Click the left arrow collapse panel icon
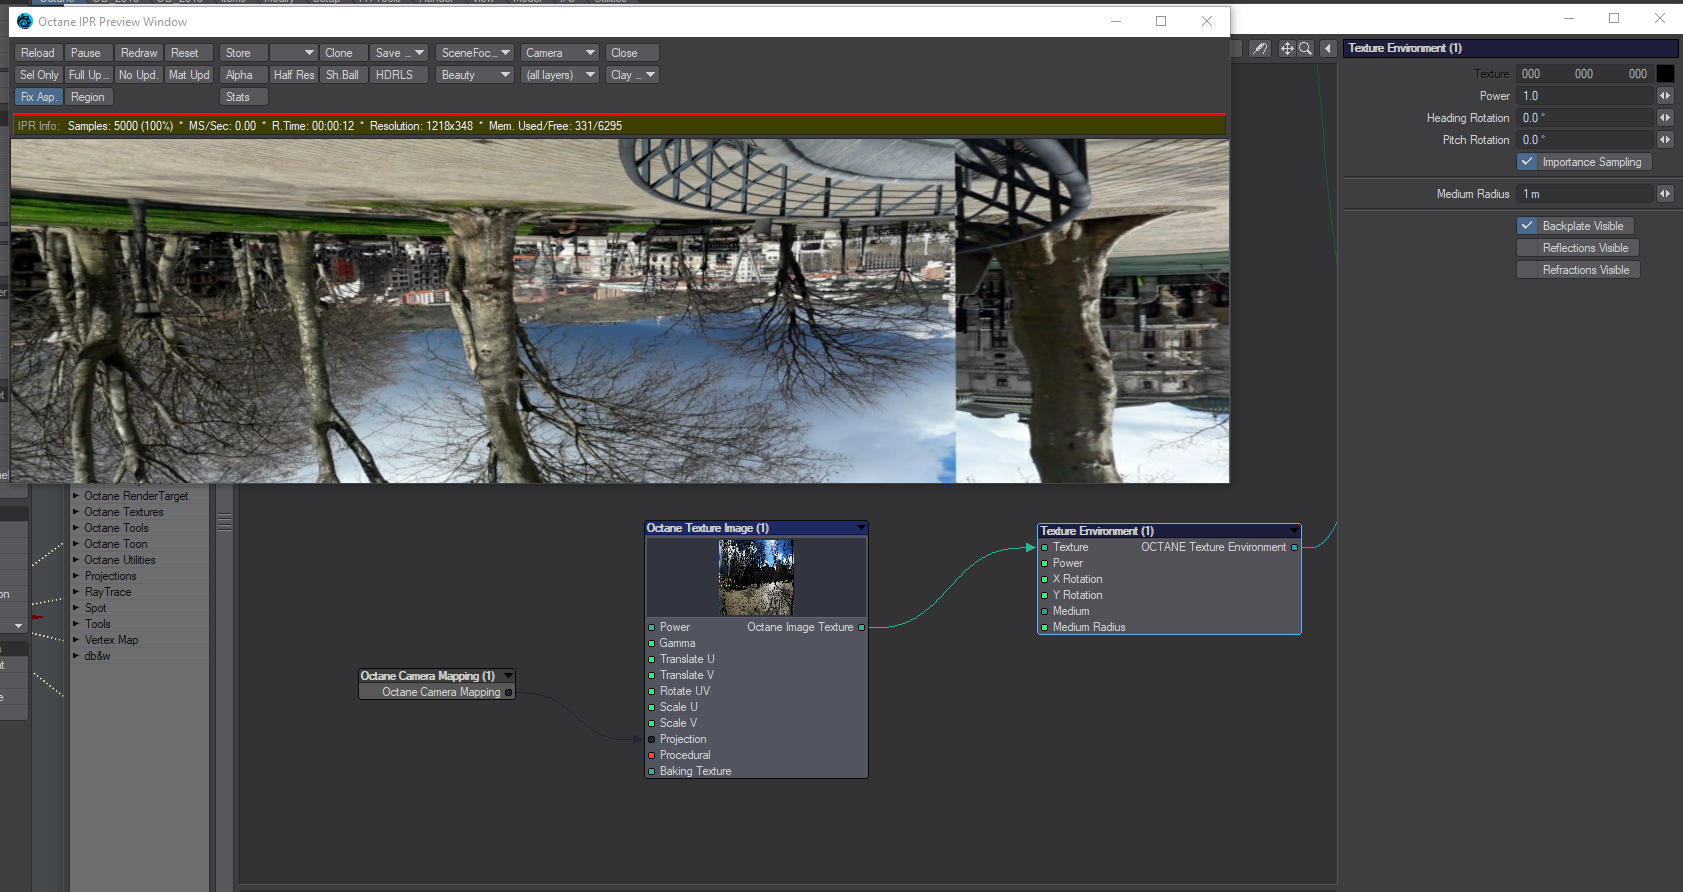1683x892 pixels. [x=1328, y=48]
